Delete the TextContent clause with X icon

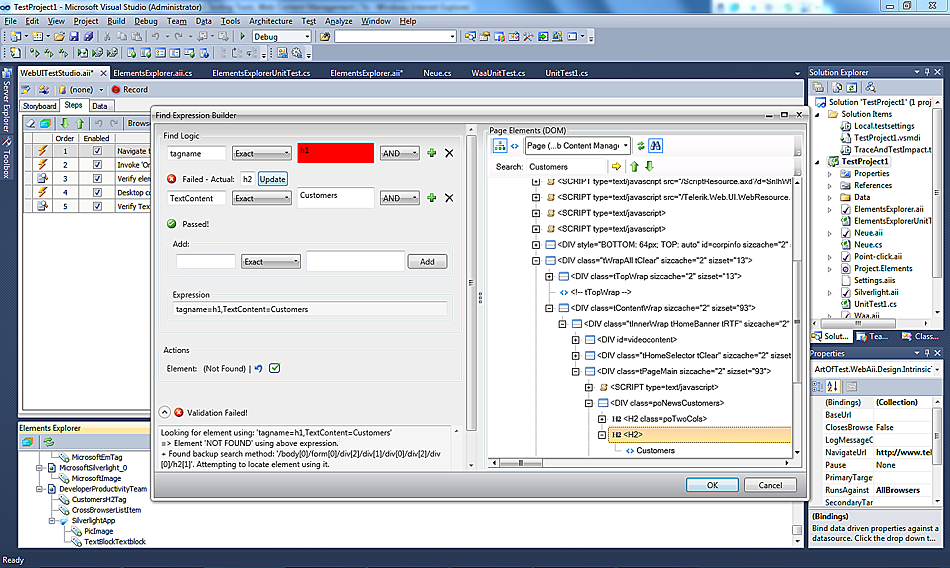pos(449,198)
